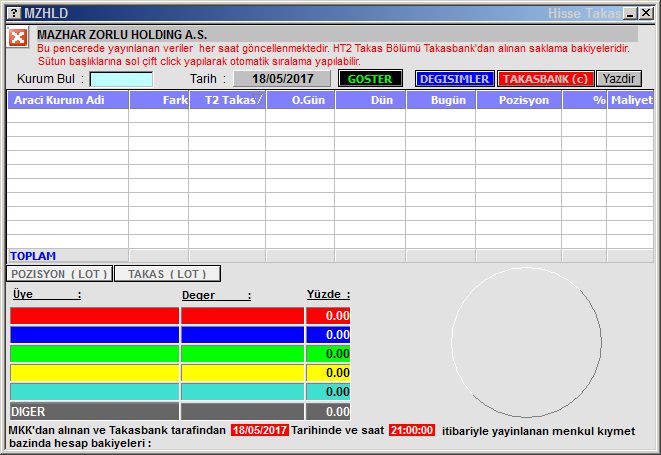Image resolution: width=661 pixels, height=455 pixels.
Task: Select the red Üye bar
Action: pos(94,316)
